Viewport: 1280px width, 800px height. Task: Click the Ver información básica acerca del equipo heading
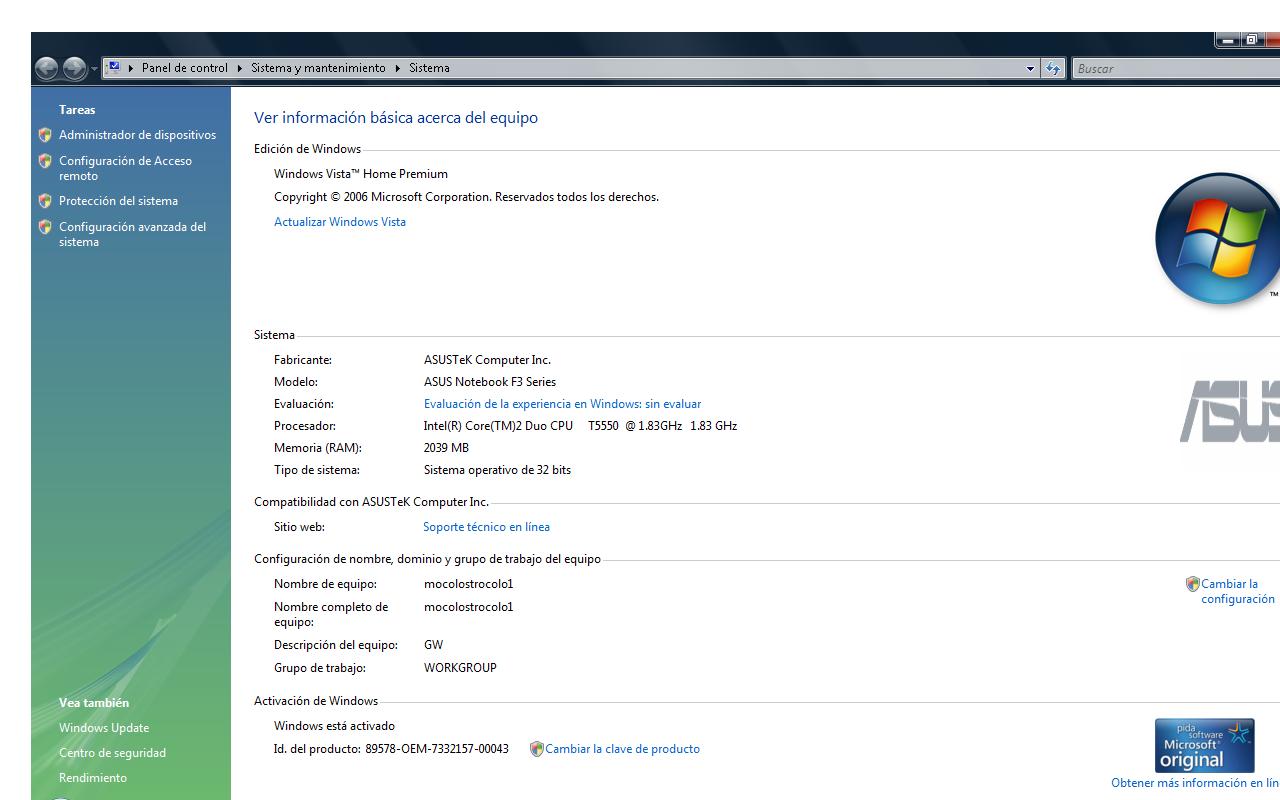(396, 118)
